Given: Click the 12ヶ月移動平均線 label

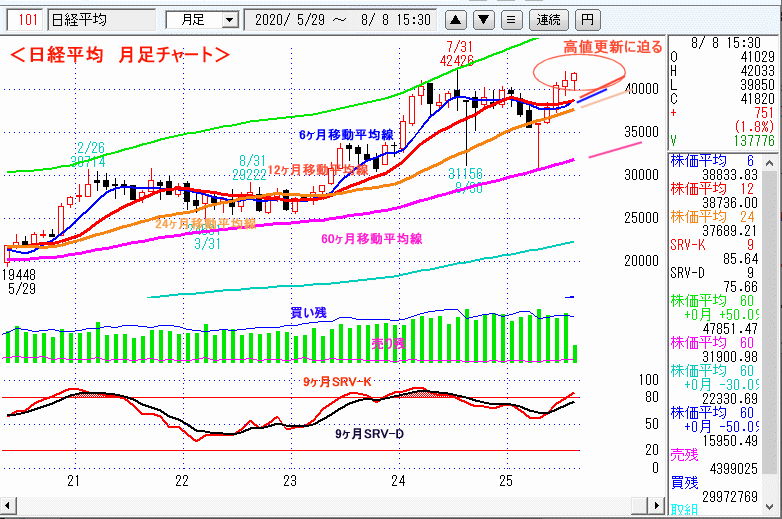Looking at the screenshot, I should [318, 170].
